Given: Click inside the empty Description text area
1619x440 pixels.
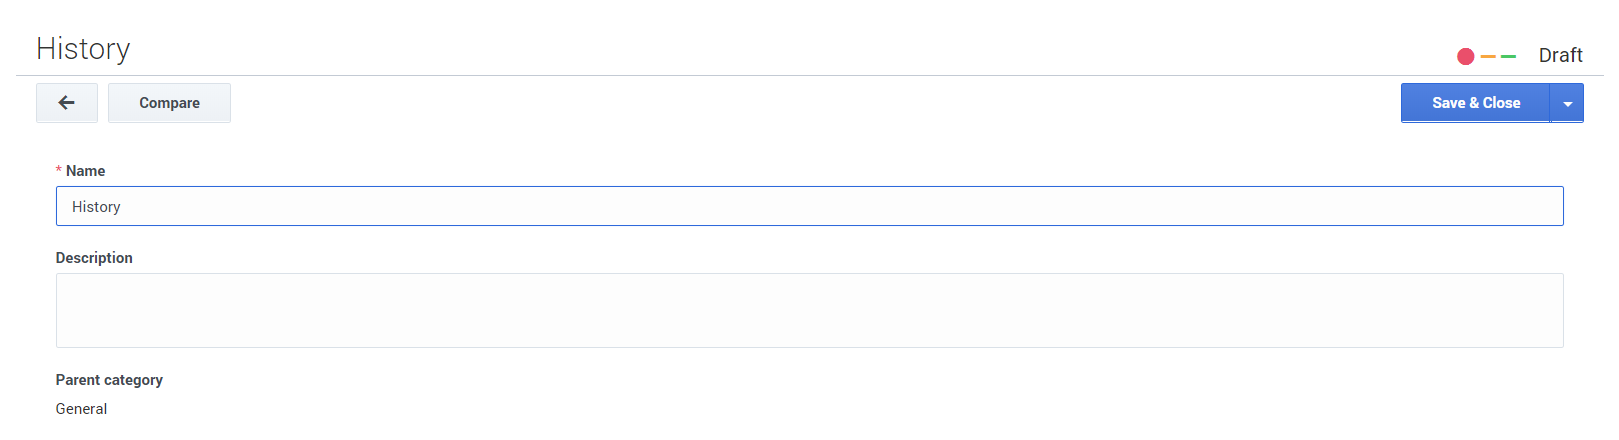Looking at the screenshot, I should click(810, 310).
